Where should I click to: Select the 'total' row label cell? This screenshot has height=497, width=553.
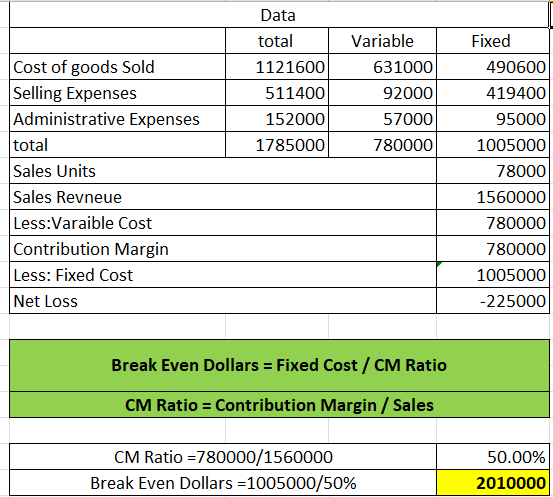pyautogui.click(x=117, y=145)
